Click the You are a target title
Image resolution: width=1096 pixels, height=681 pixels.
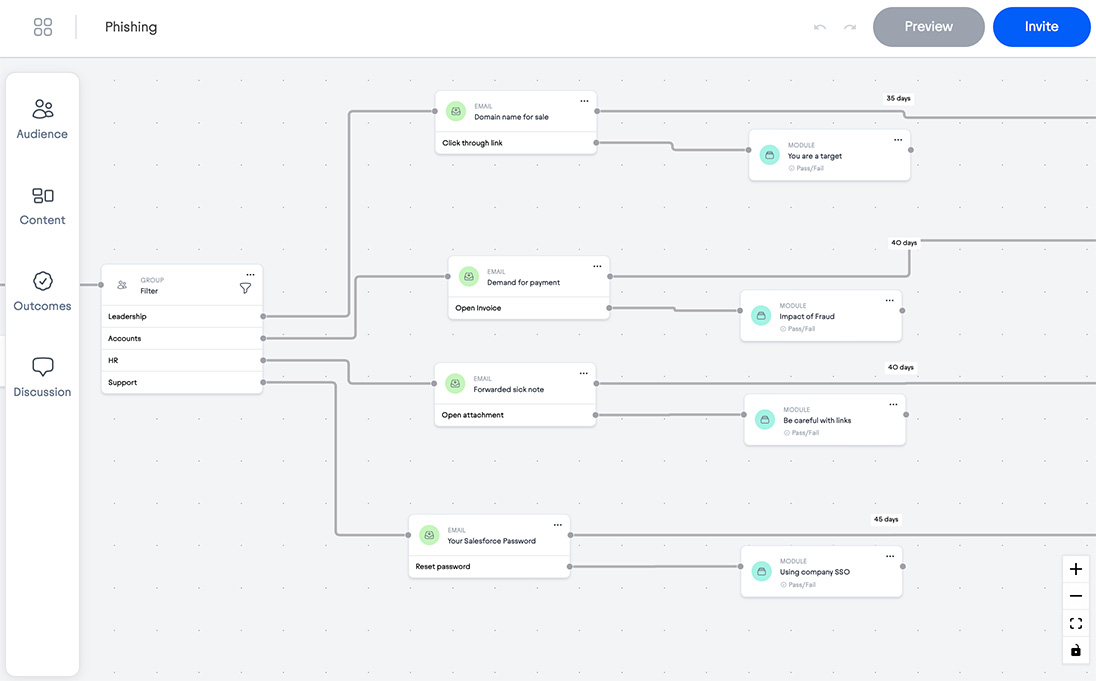(x=814, y=156)
